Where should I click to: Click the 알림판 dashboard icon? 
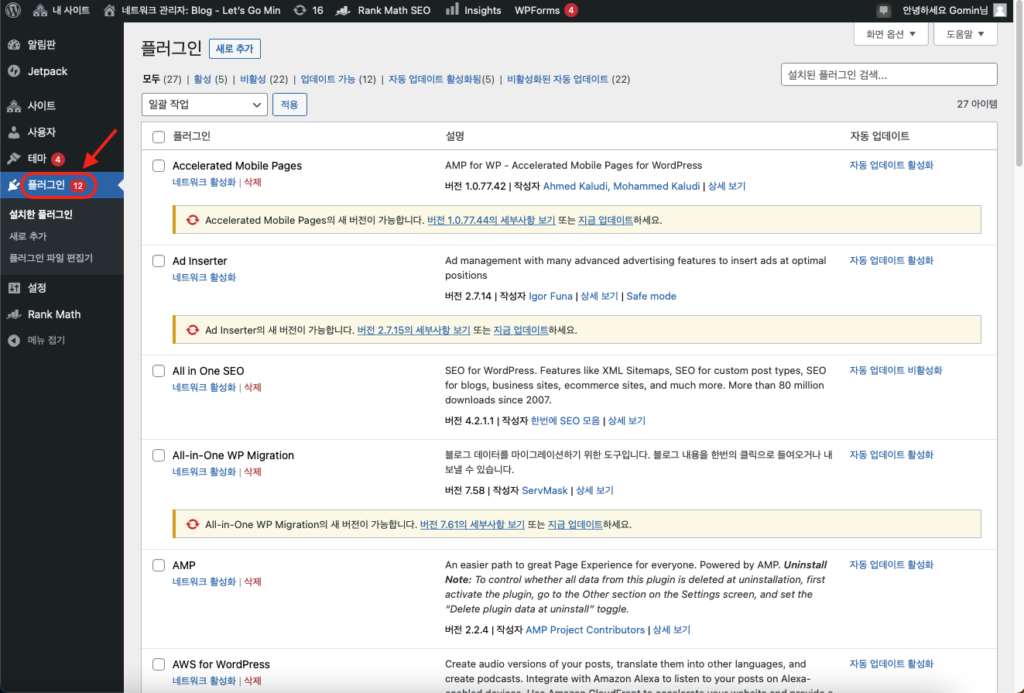14,44
